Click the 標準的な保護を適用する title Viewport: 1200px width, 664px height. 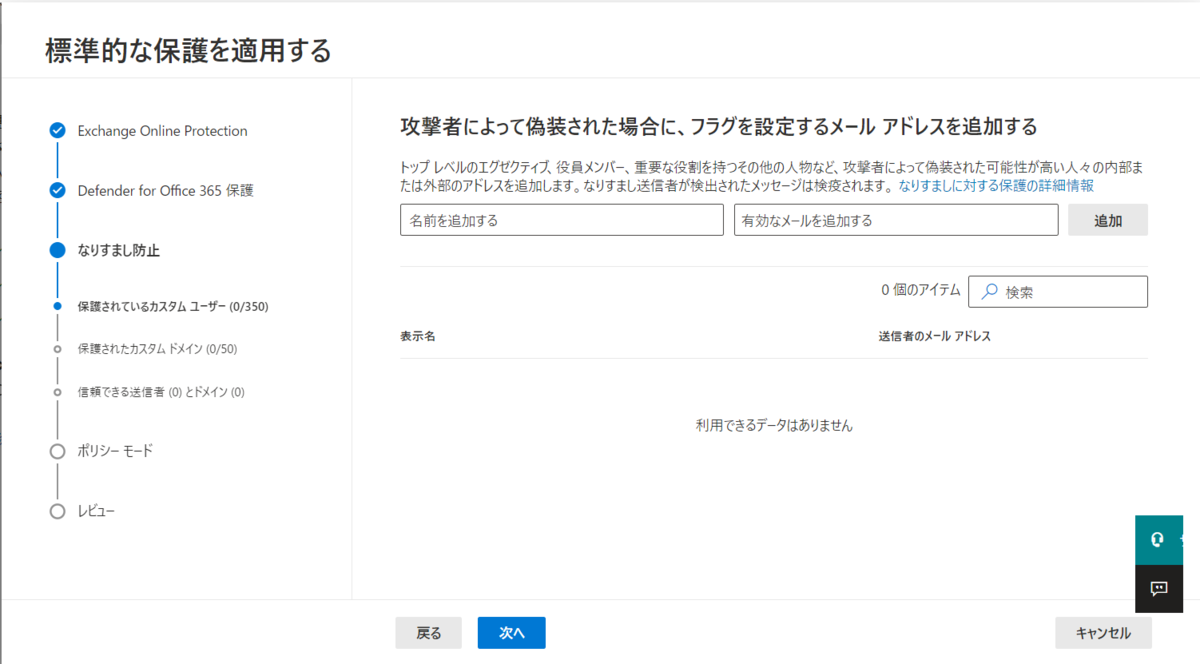point(188,51)
